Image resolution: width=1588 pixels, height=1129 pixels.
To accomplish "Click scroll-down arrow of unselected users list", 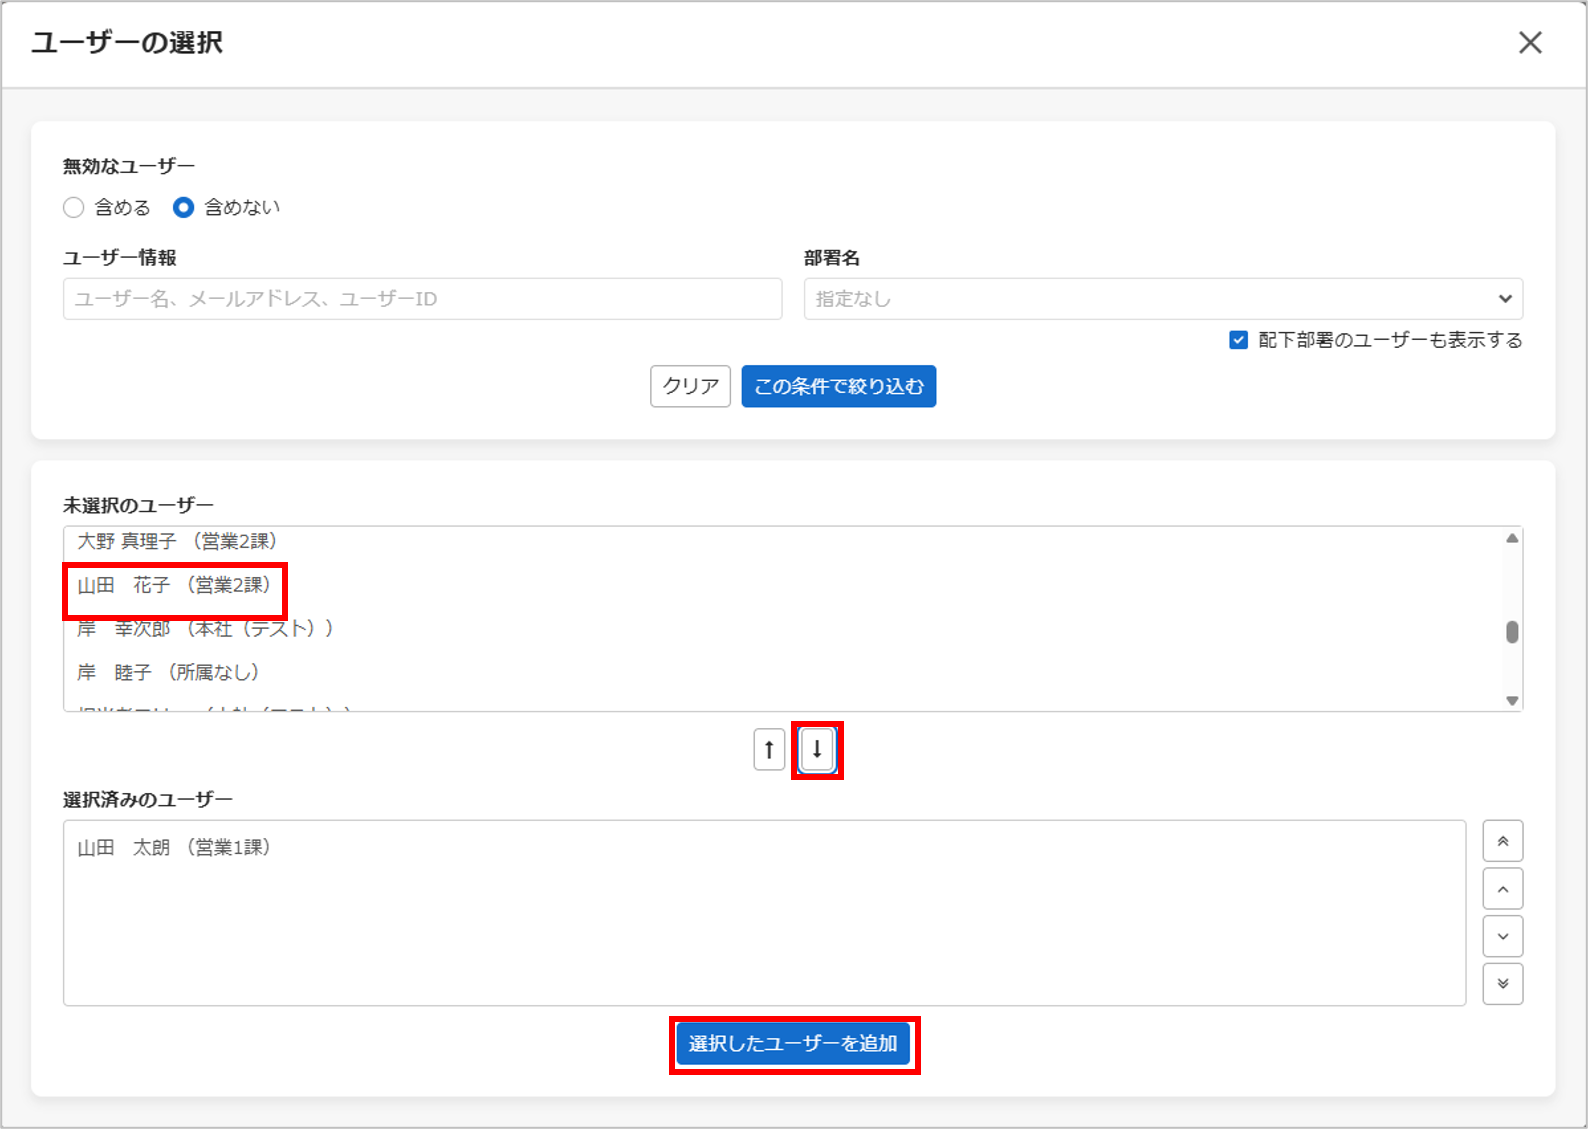I will click(1512, 700).
